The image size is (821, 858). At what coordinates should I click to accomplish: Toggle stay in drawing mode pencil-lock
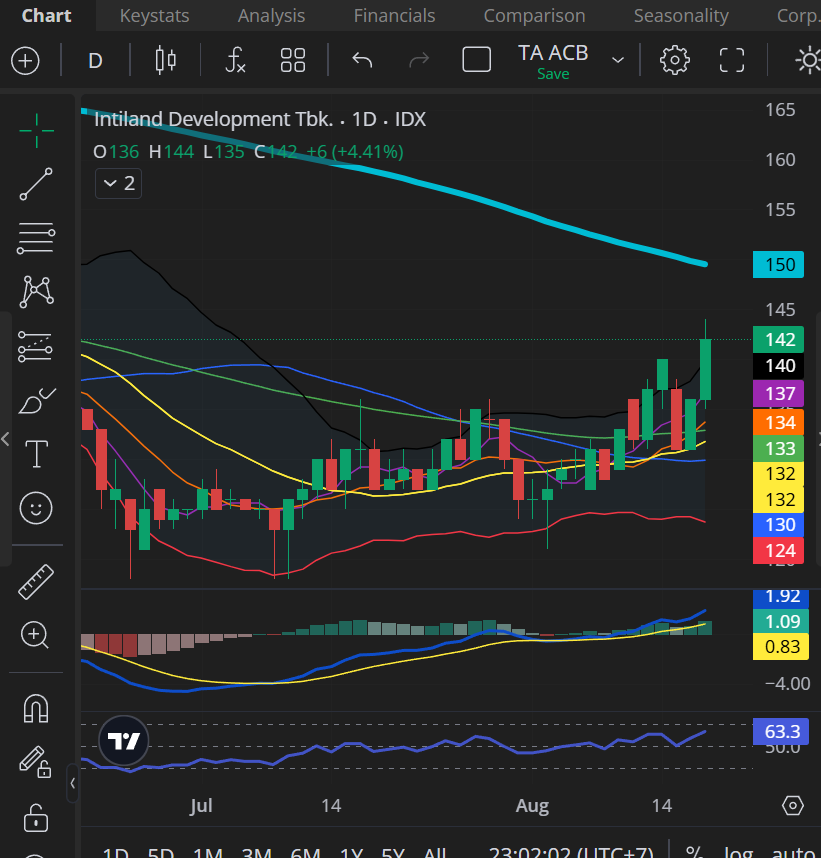coord(36,762)
